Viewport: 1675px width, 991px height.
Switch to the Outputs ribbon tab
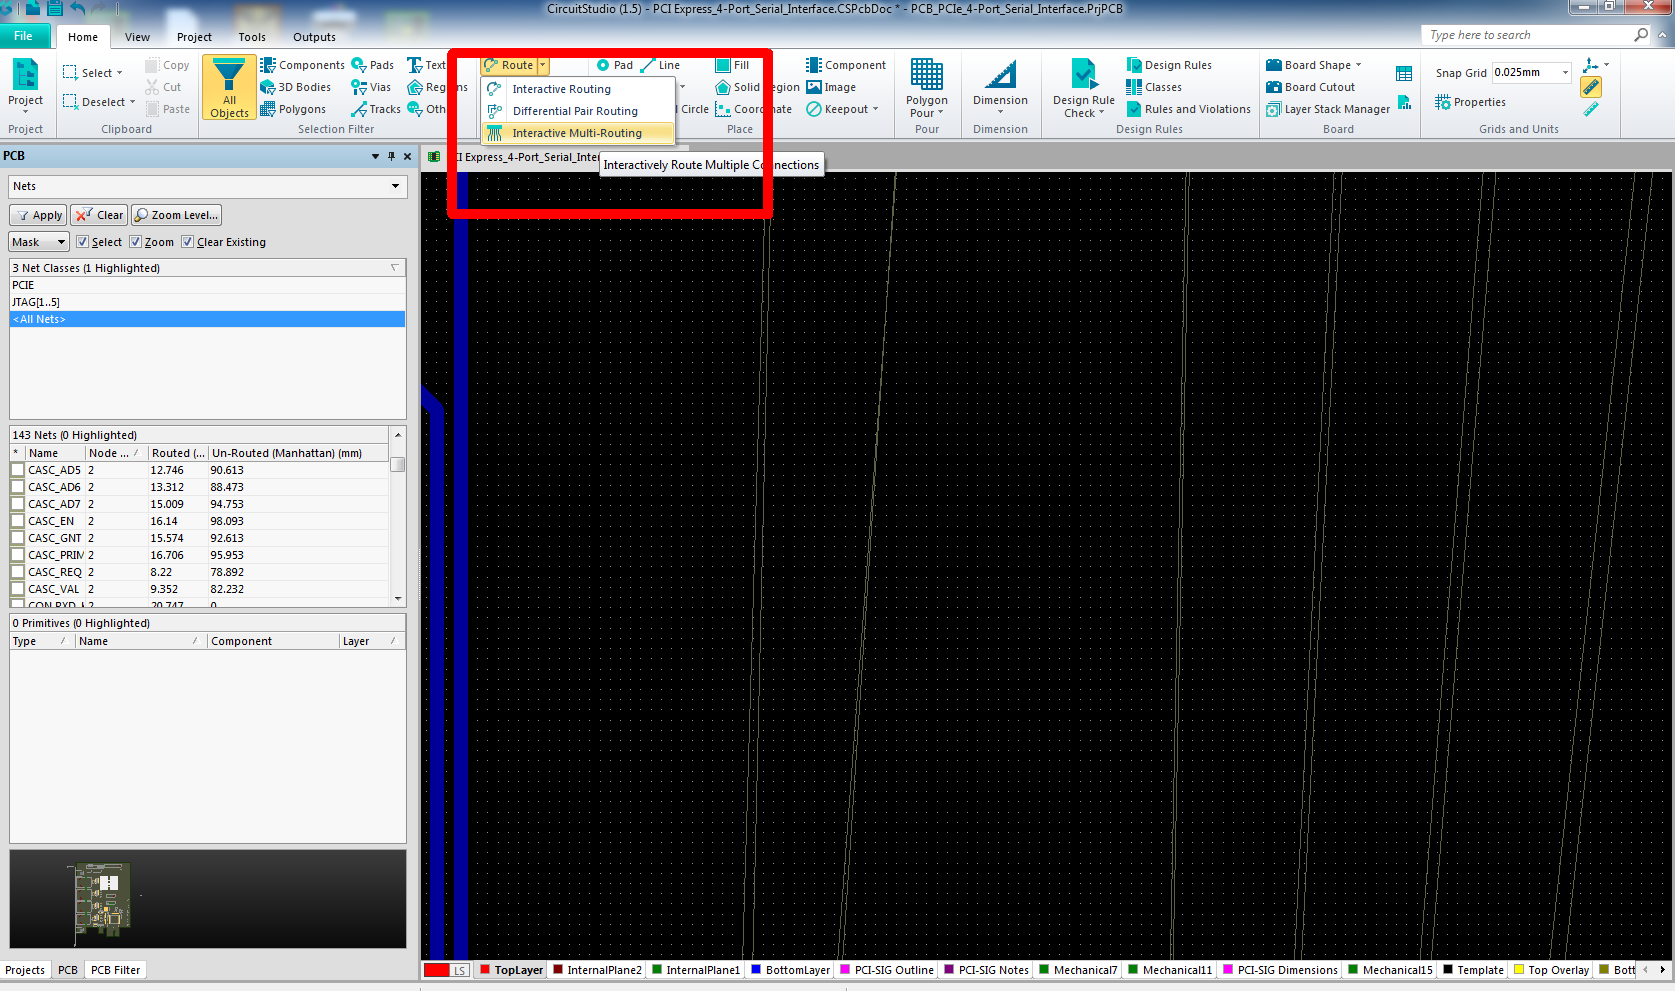pos(314,37)
